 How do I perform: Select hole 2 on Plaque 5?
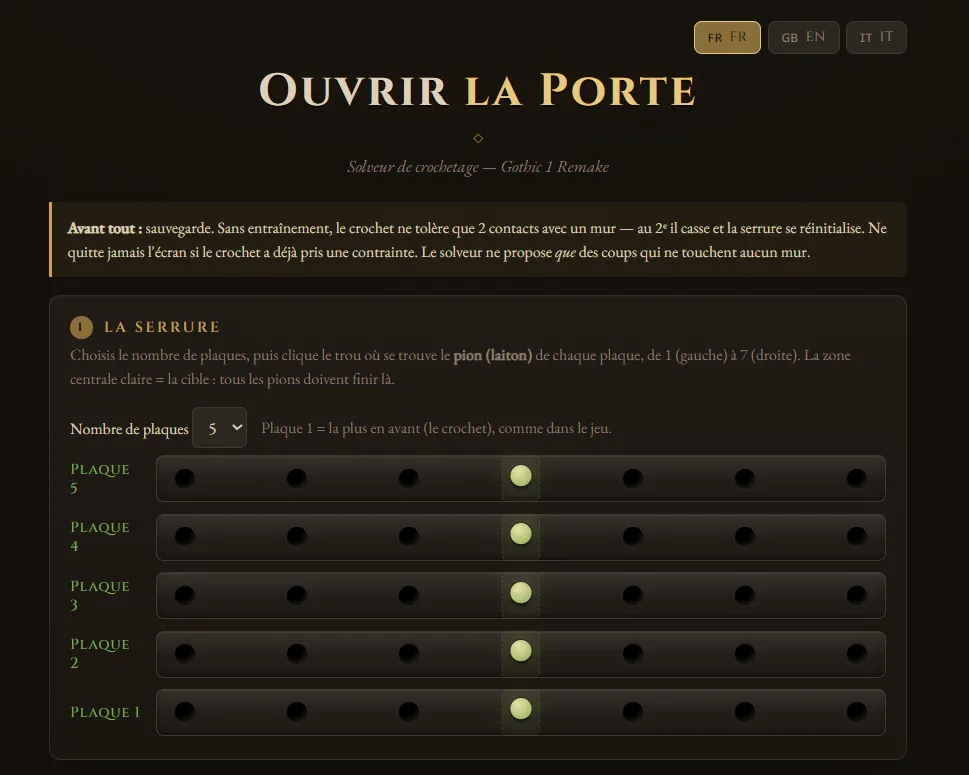[x=297, y=478]
